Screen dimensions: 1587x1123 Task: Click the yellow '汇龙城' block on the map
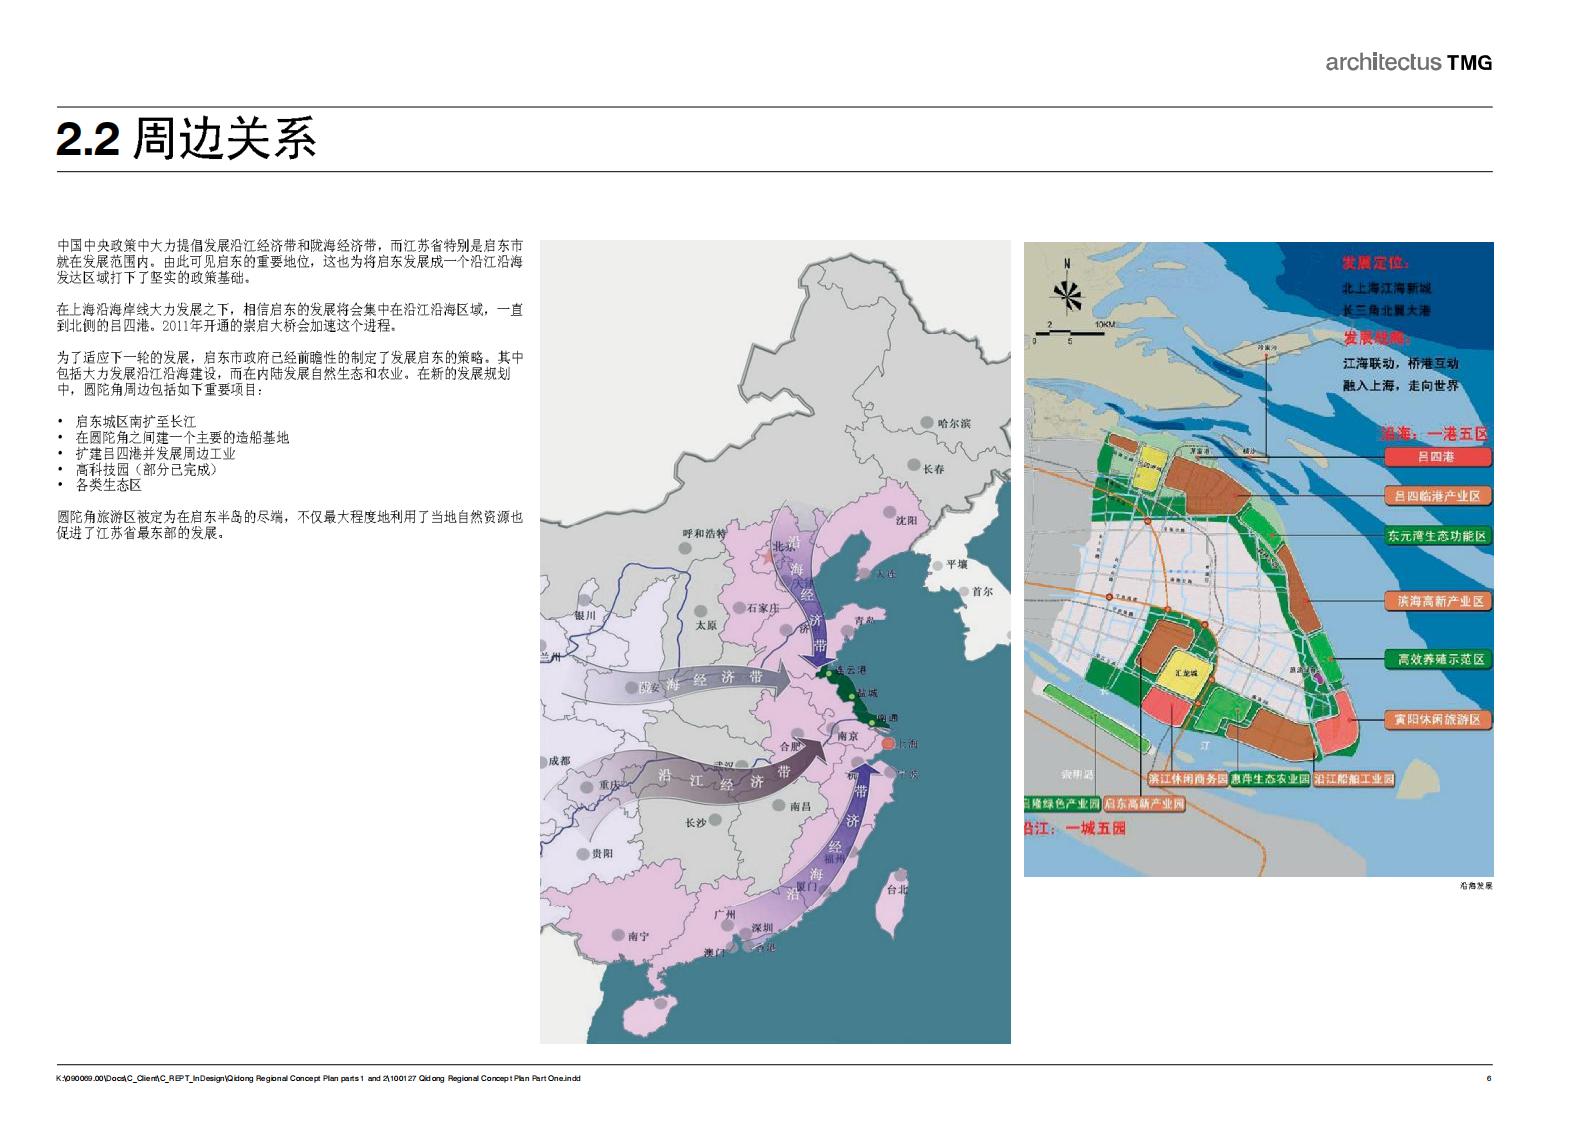coord(1185,675)
